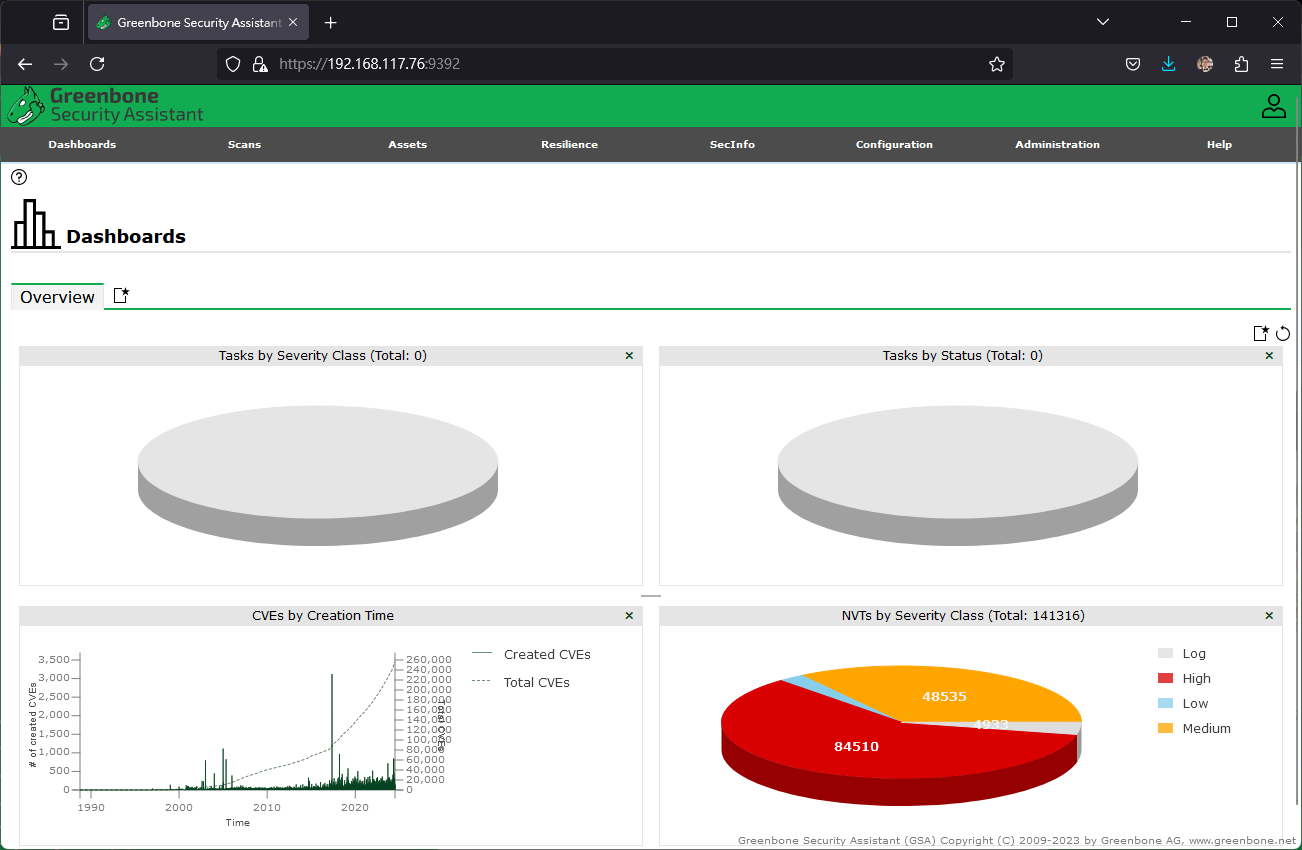
Task: Bookmark this page with the star icon
Action: coord(997,64)
